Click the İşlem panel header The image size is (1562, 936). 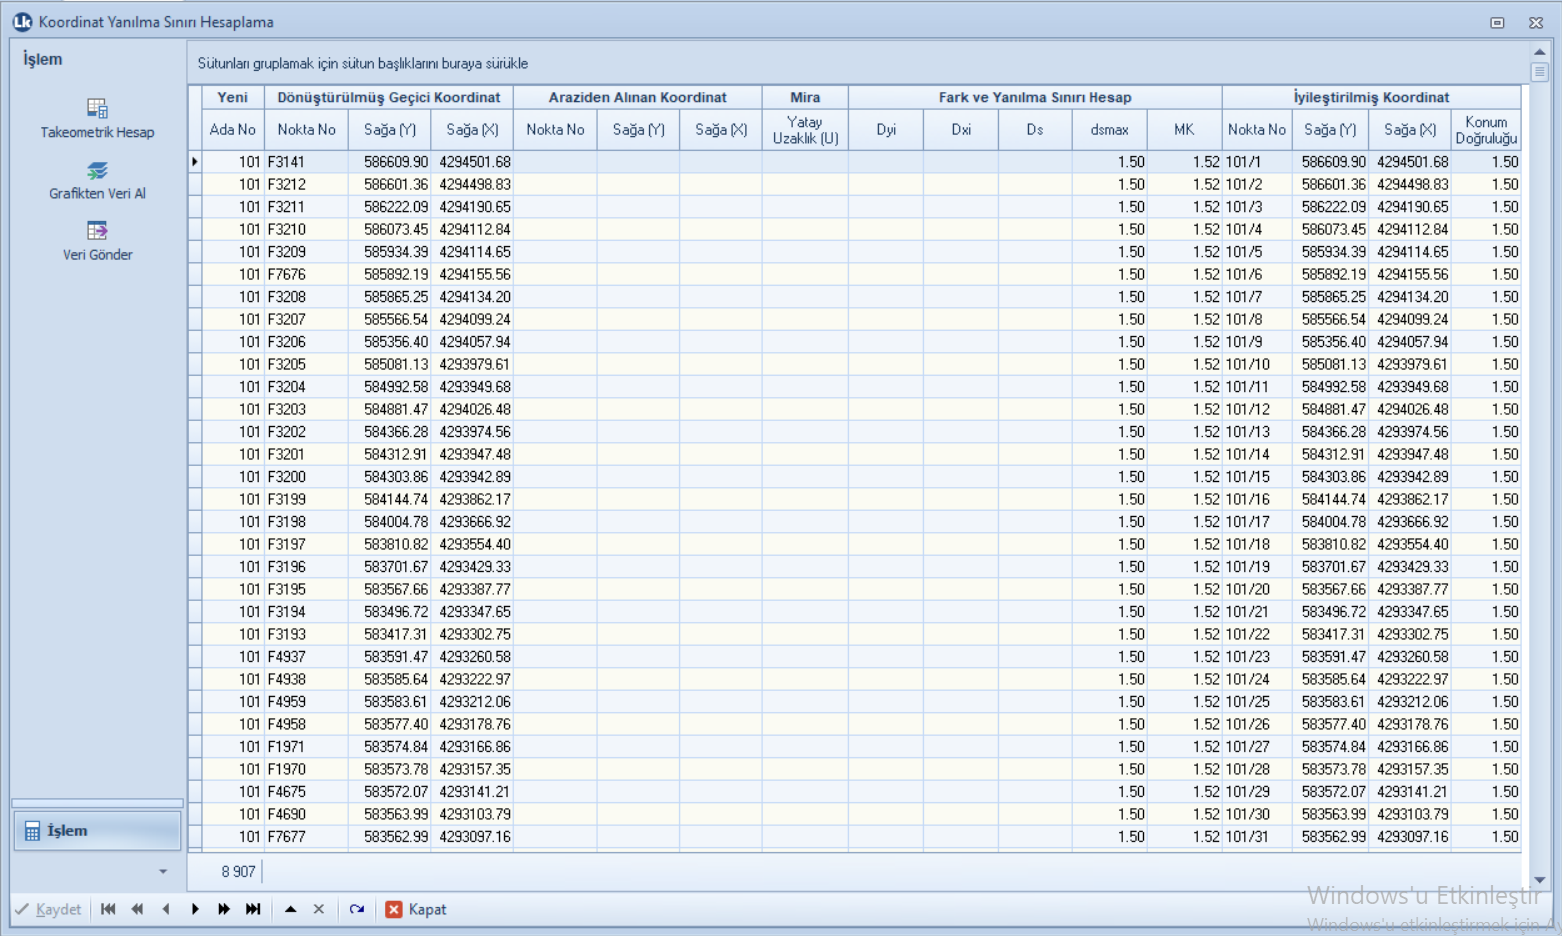pos(43,59)
